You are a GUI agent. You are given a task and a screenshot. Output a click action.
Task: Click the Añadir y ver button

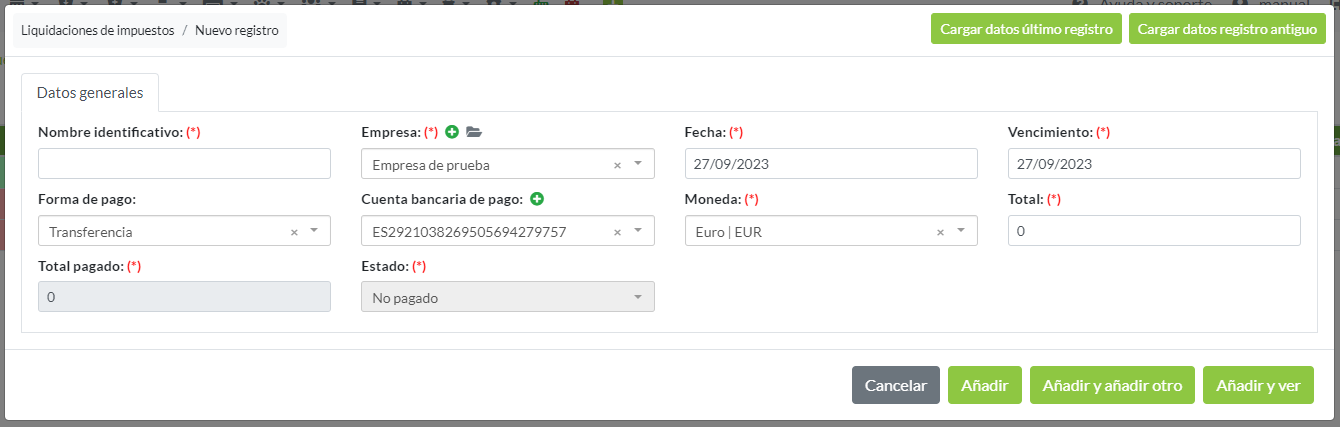[x=1258, y=385]
